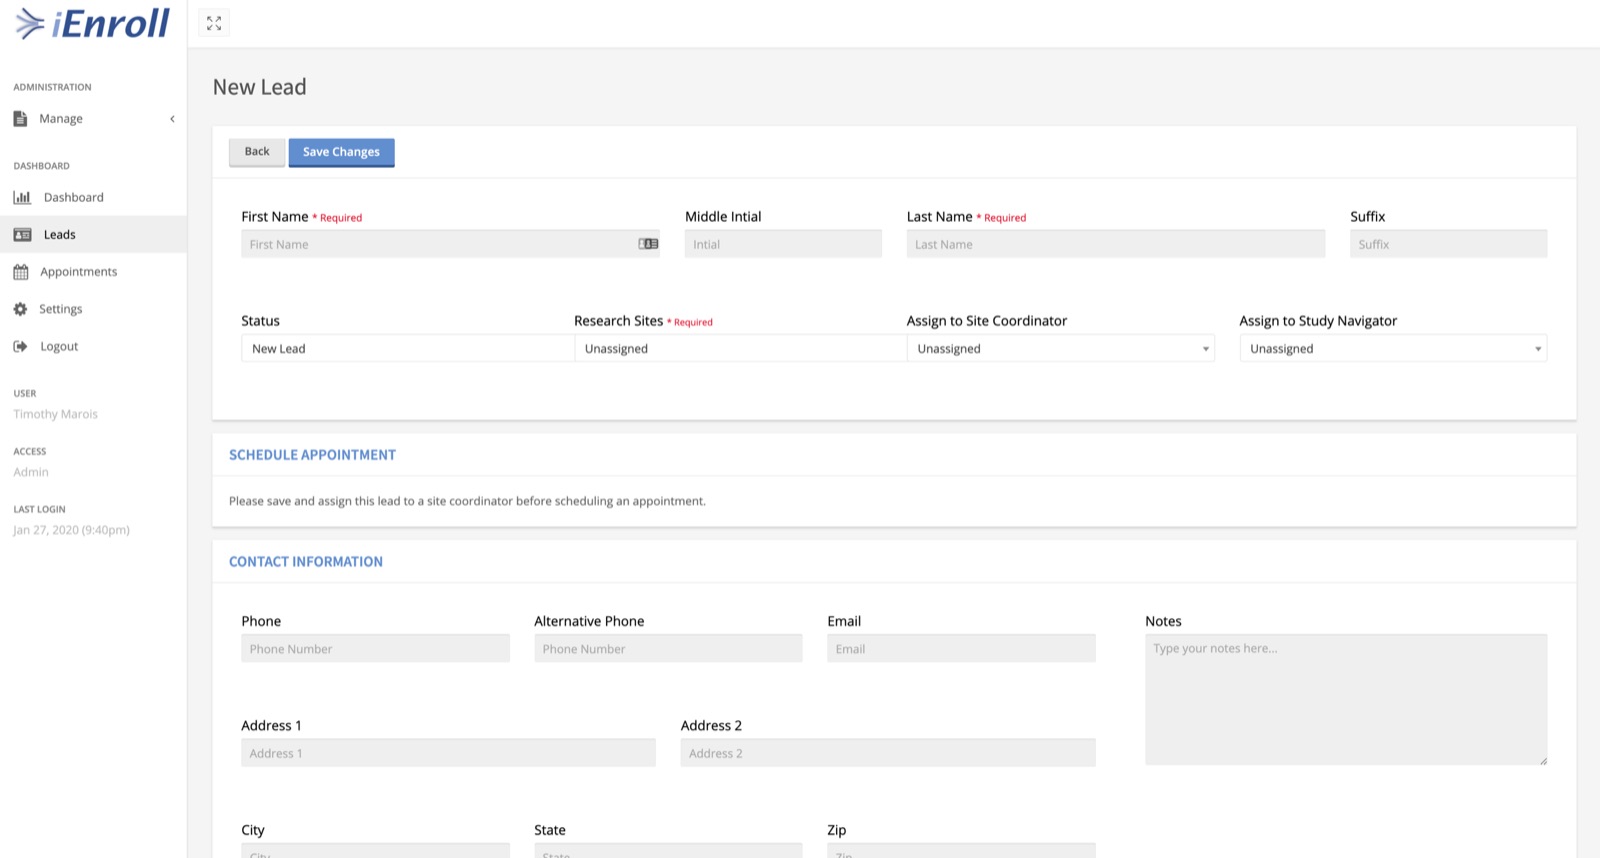
Task: Click the Notes text area
Action: tap(1346, 700)
